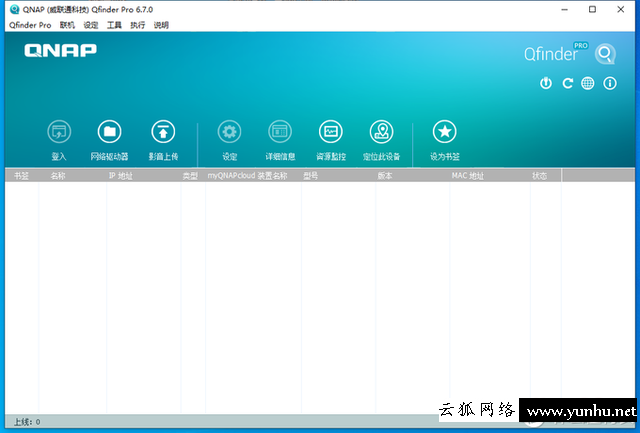Maximize the Qfinder Pro window

pyautogui.click(x=592, y=9)
